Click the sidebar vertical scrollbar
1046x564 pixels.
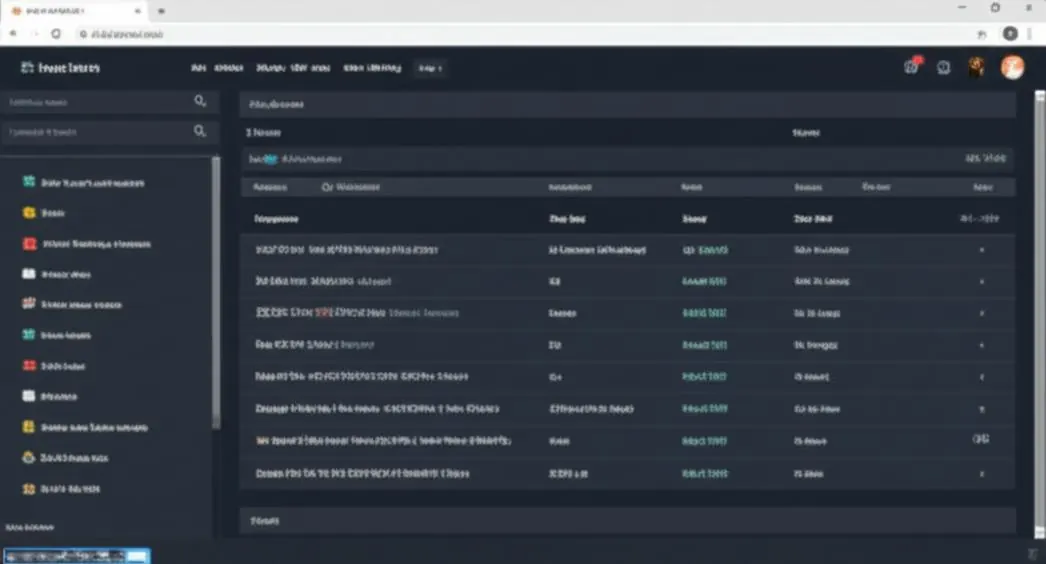click(x=215, y=292)
